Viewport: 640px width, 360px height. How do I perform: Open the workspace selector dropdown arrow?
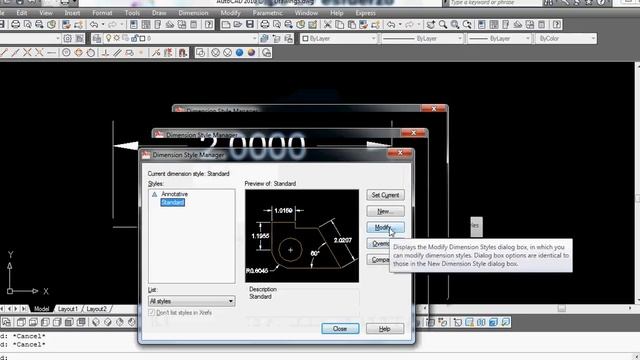click(58, 38)
